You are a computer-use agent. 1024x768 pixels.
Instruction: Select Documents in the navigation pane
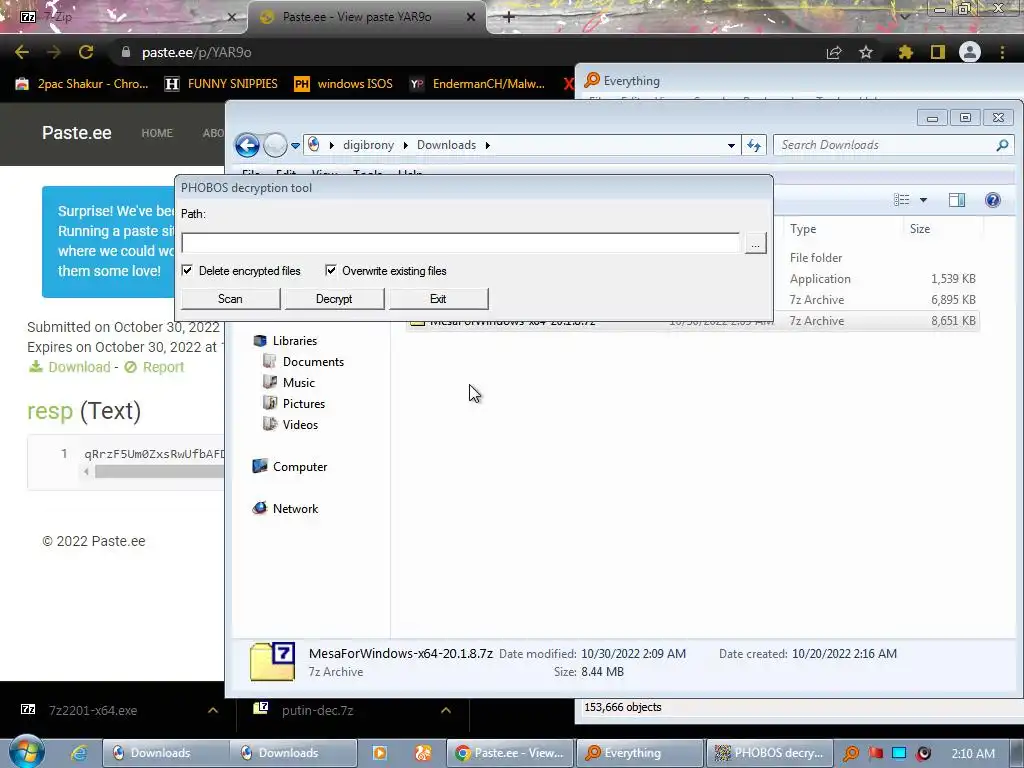[313, 361]
